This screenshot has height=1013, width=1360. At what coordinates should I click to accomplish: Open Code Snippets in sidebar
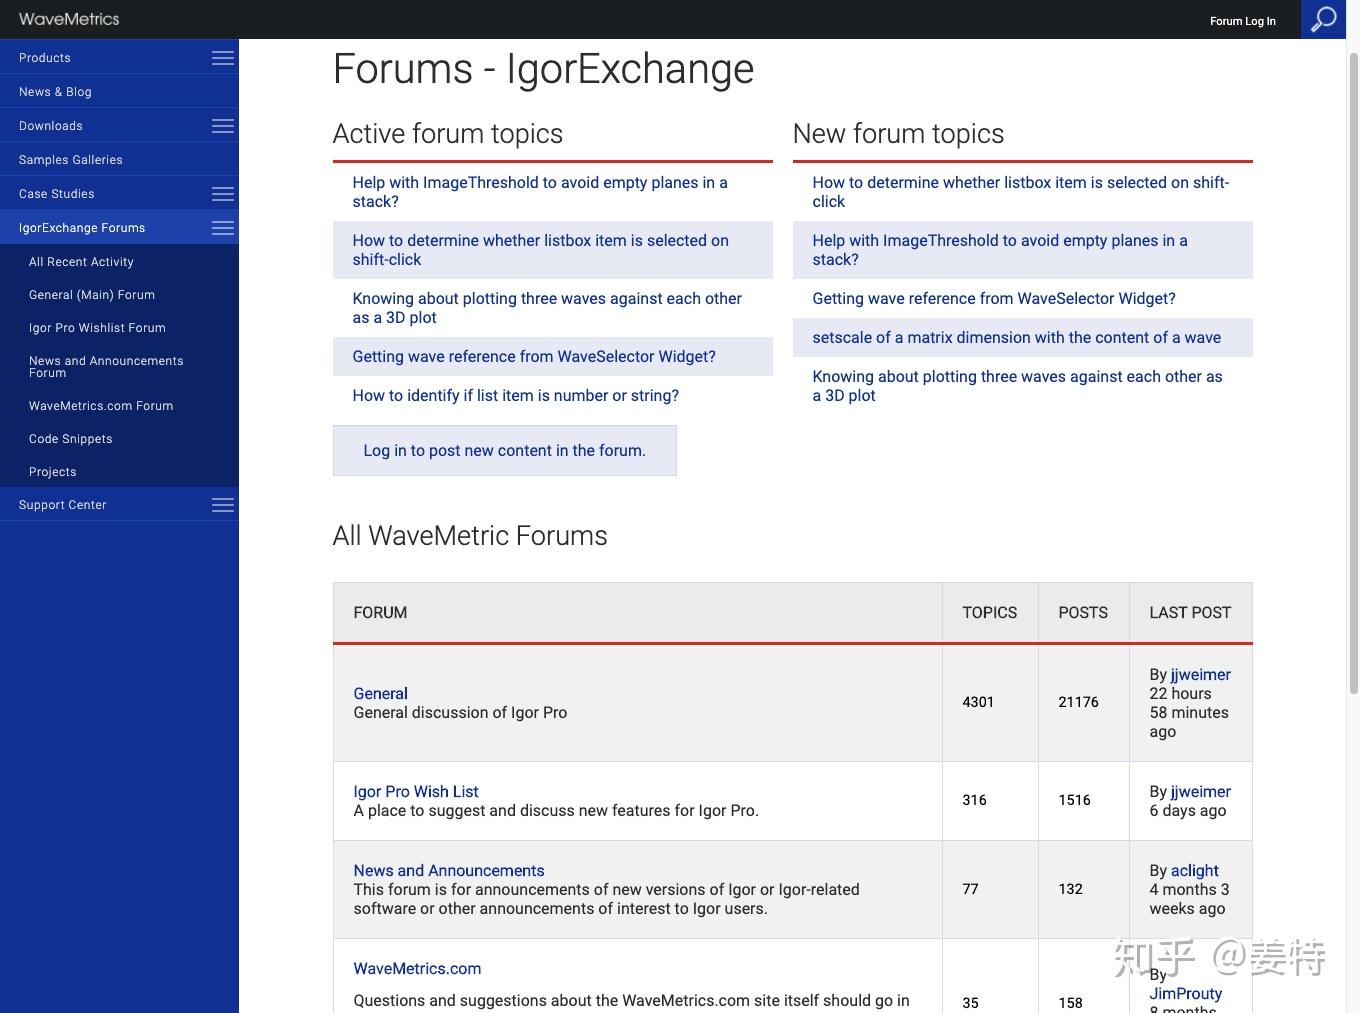(71, 439)
